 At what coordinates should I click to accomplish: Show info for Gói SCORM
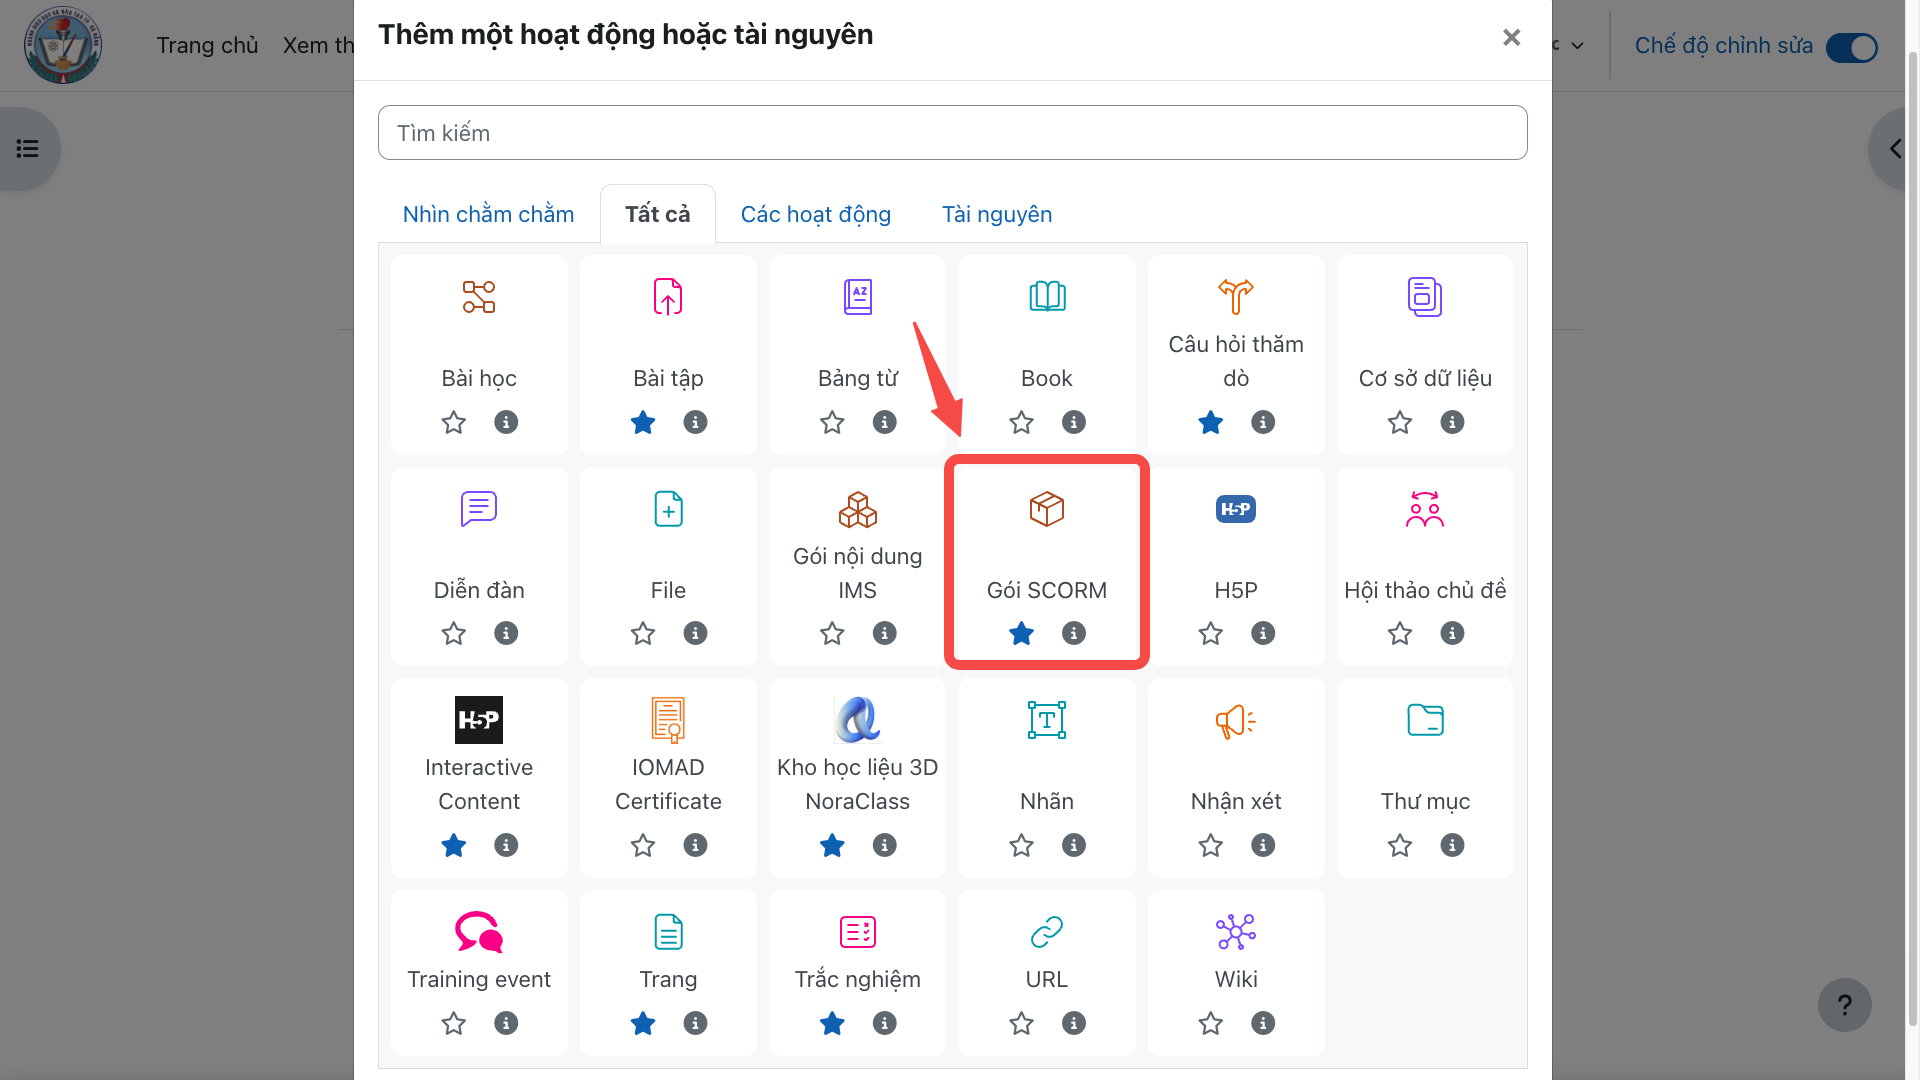pyautogui.click(x=1074, y=633)
